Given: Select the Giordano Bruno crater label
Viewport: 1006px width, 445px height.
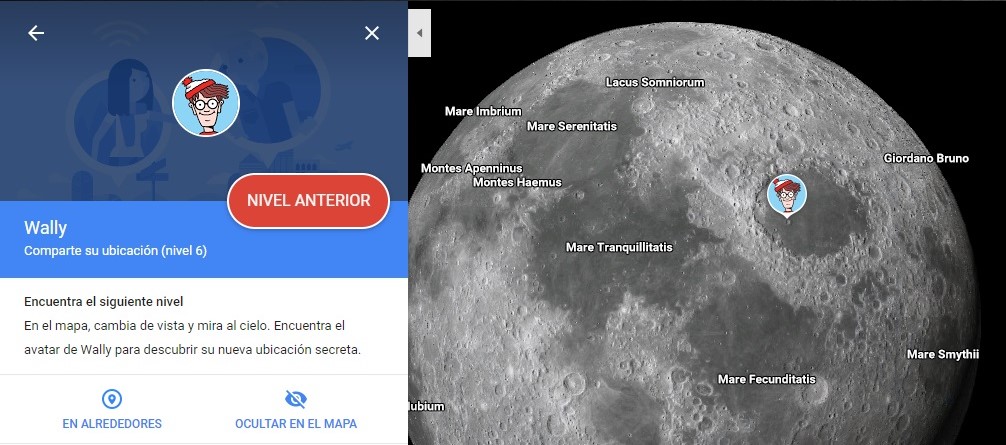Looking at the screenshot, I should [926, 158].
